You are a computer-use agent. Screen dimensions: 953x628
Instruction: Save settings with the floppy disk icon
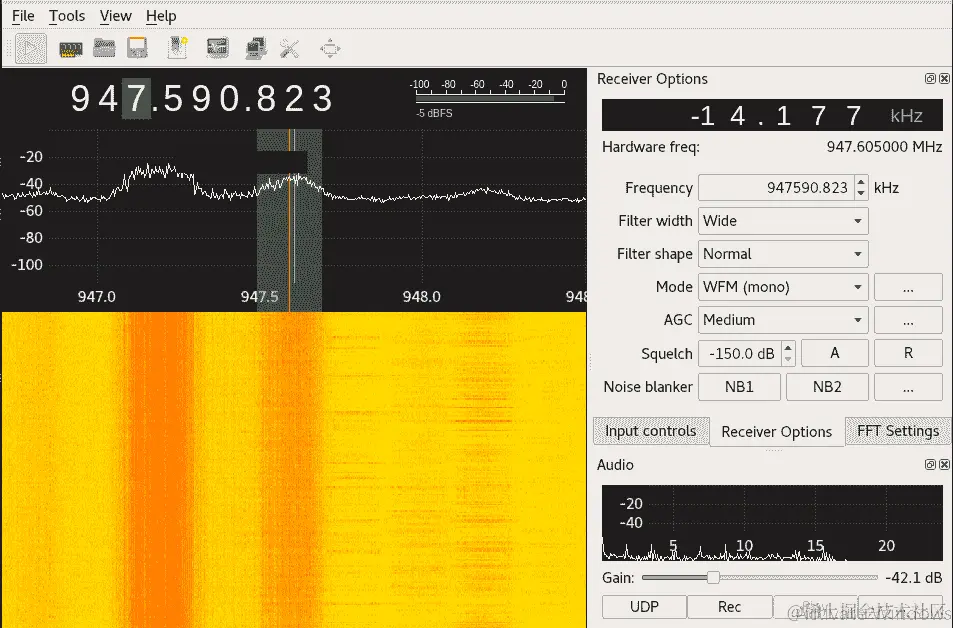[137, 48]
